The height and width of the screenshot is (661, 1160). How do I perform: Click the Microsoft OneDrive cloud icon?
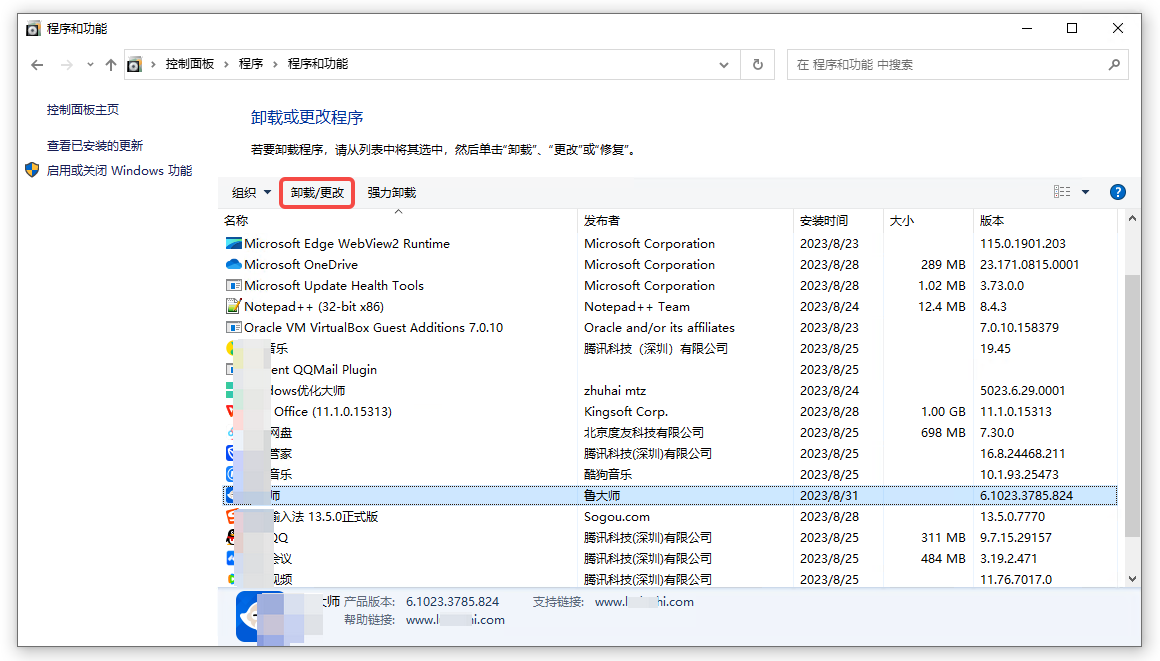coord(234,264)
